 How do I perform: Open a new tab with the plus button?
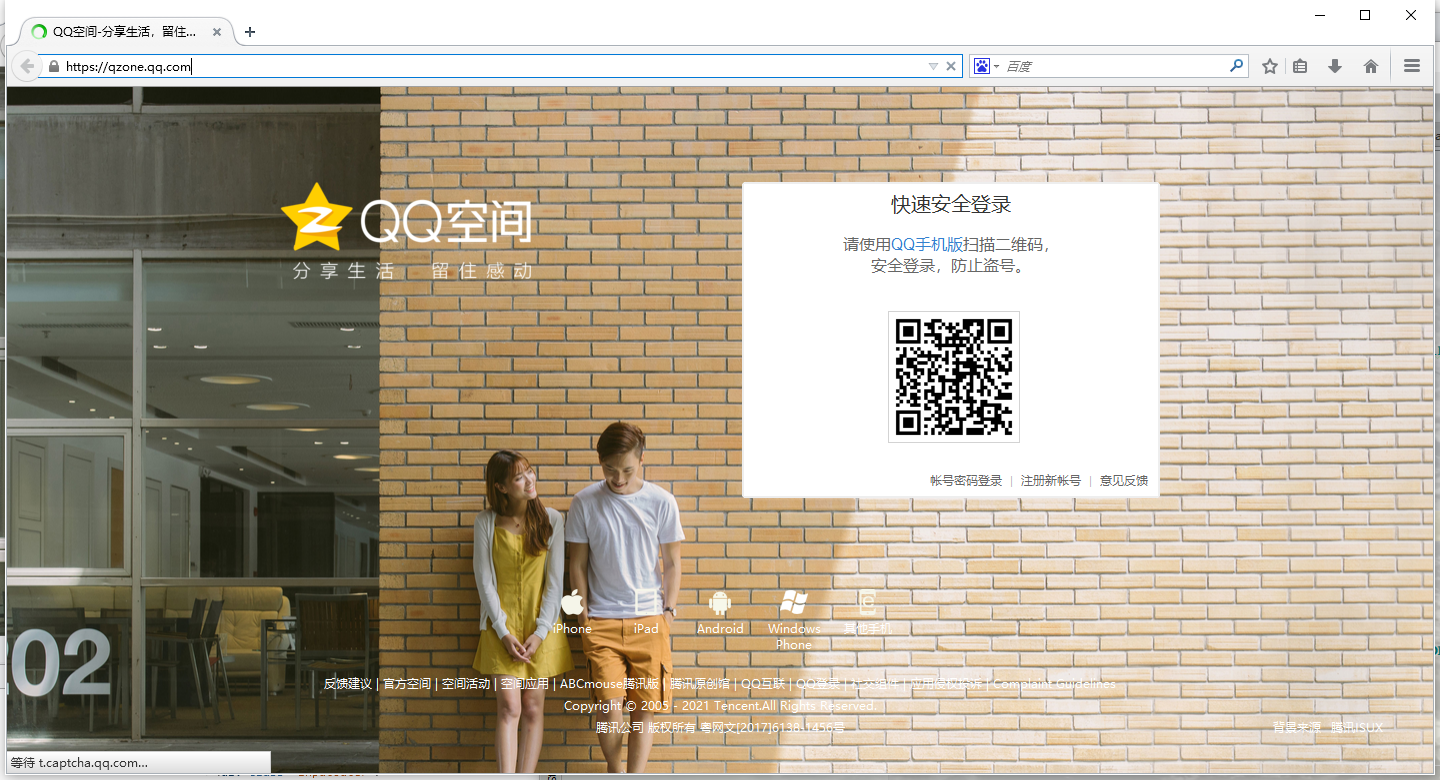[x=248, y=31]
